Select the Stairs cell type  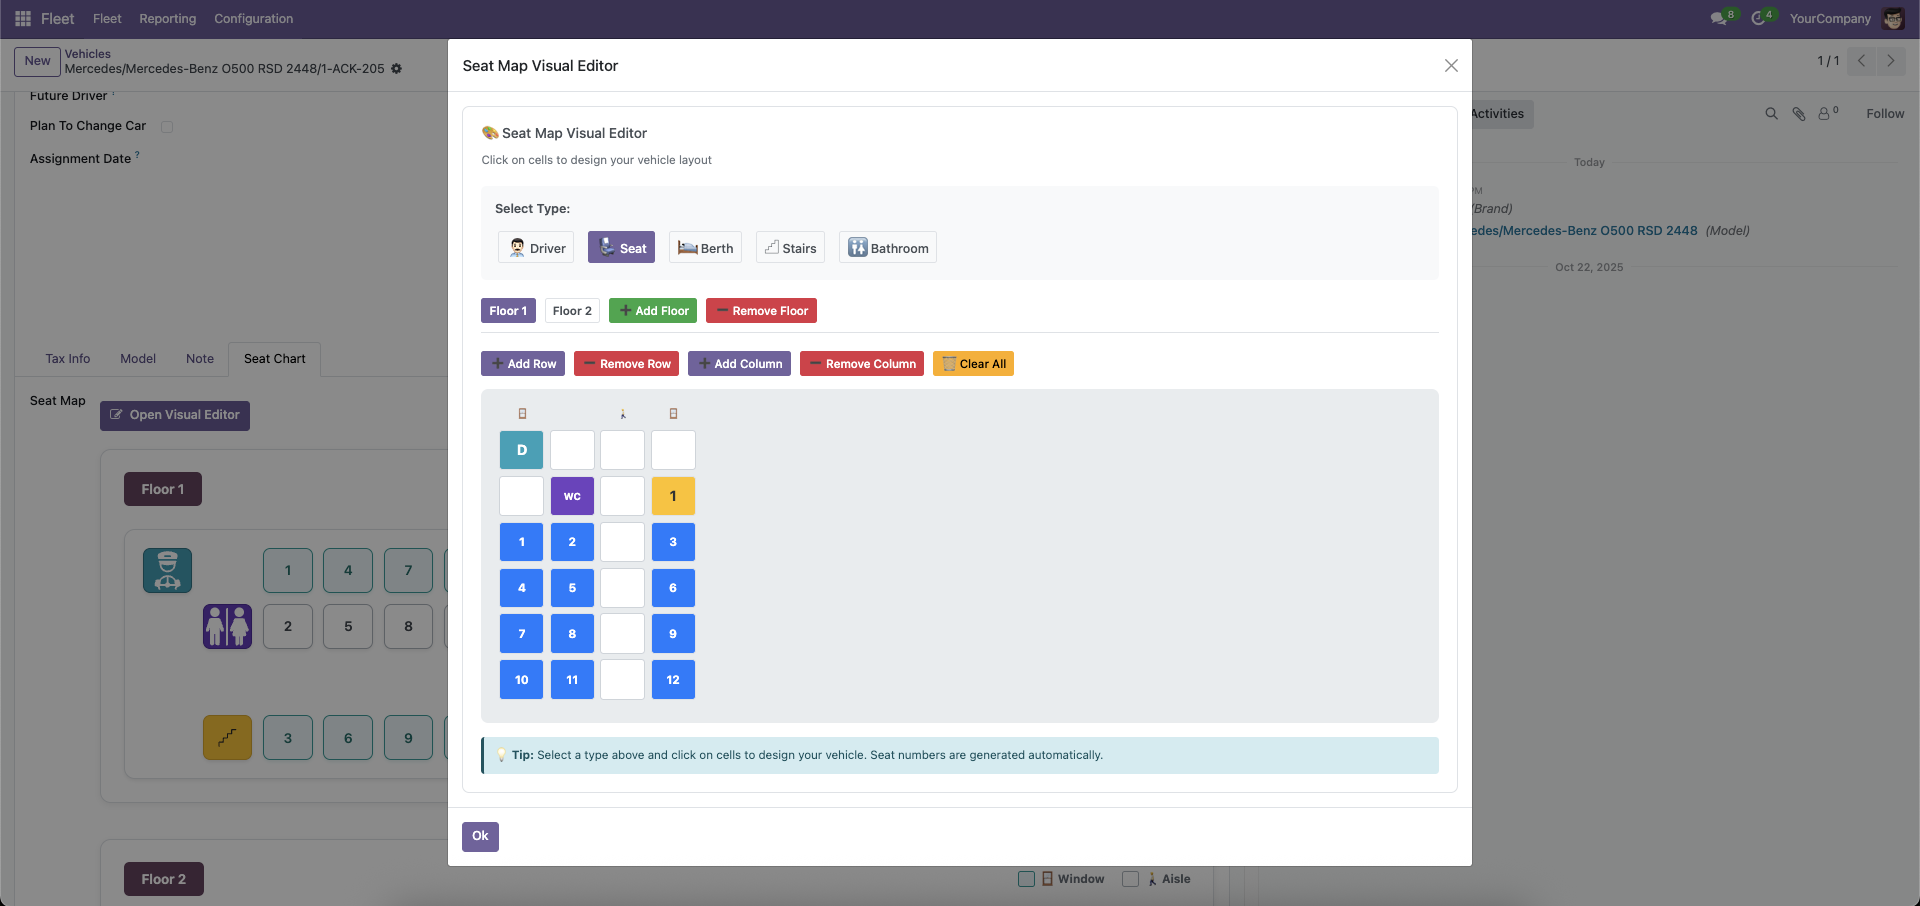[x=790, y=248]
